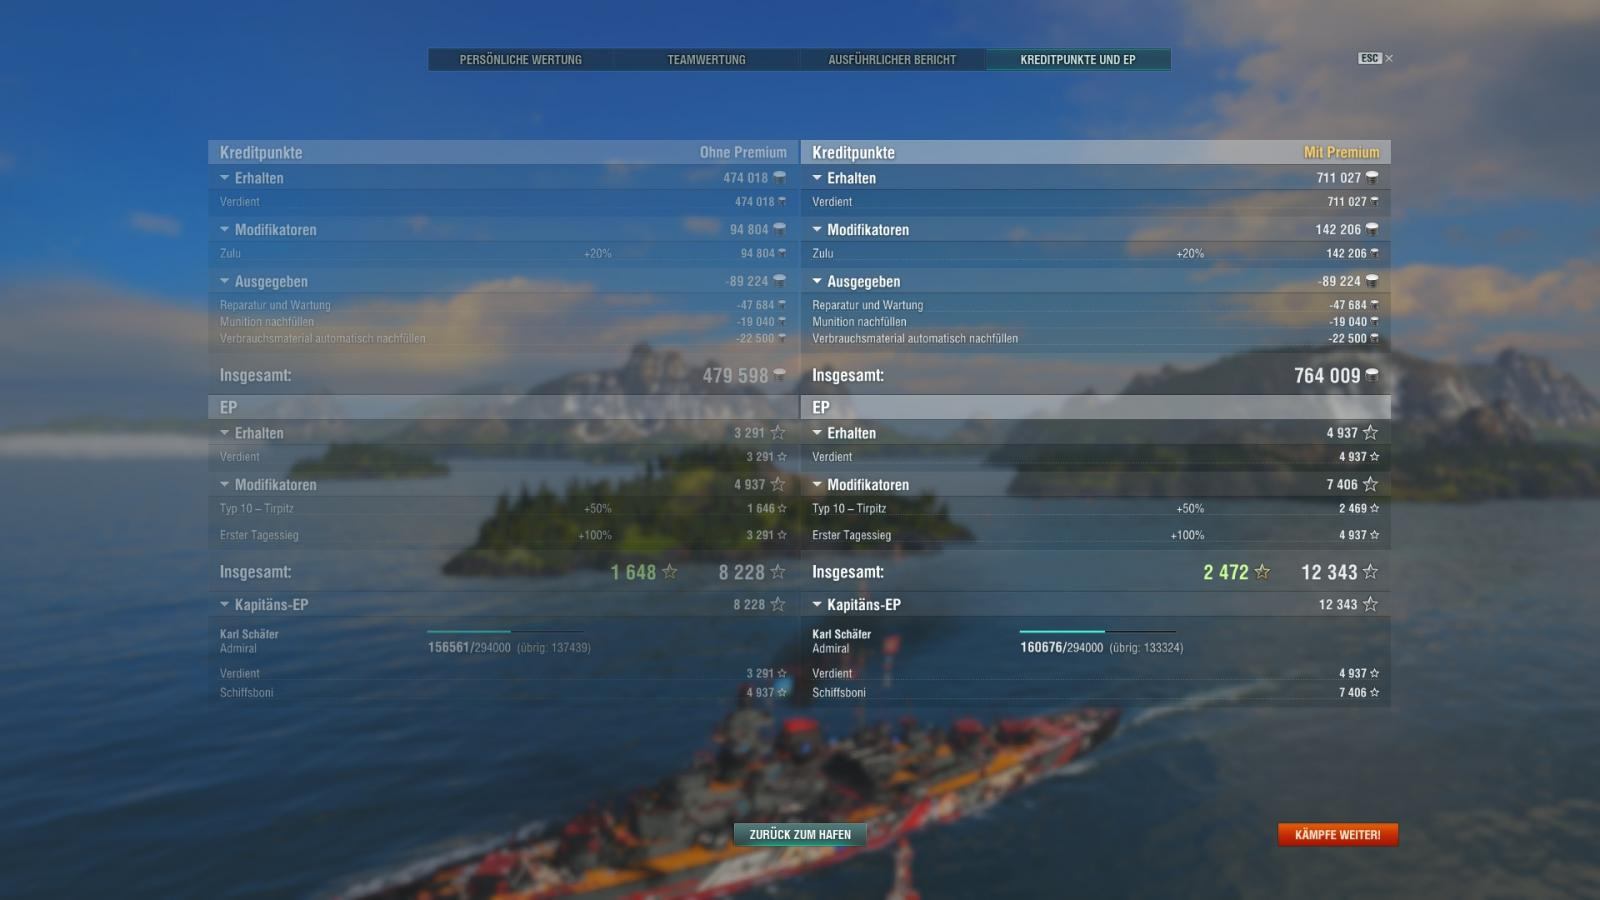
Task: Click credit icon beside 711 027 Erhalten
Action: point(1372,178)
